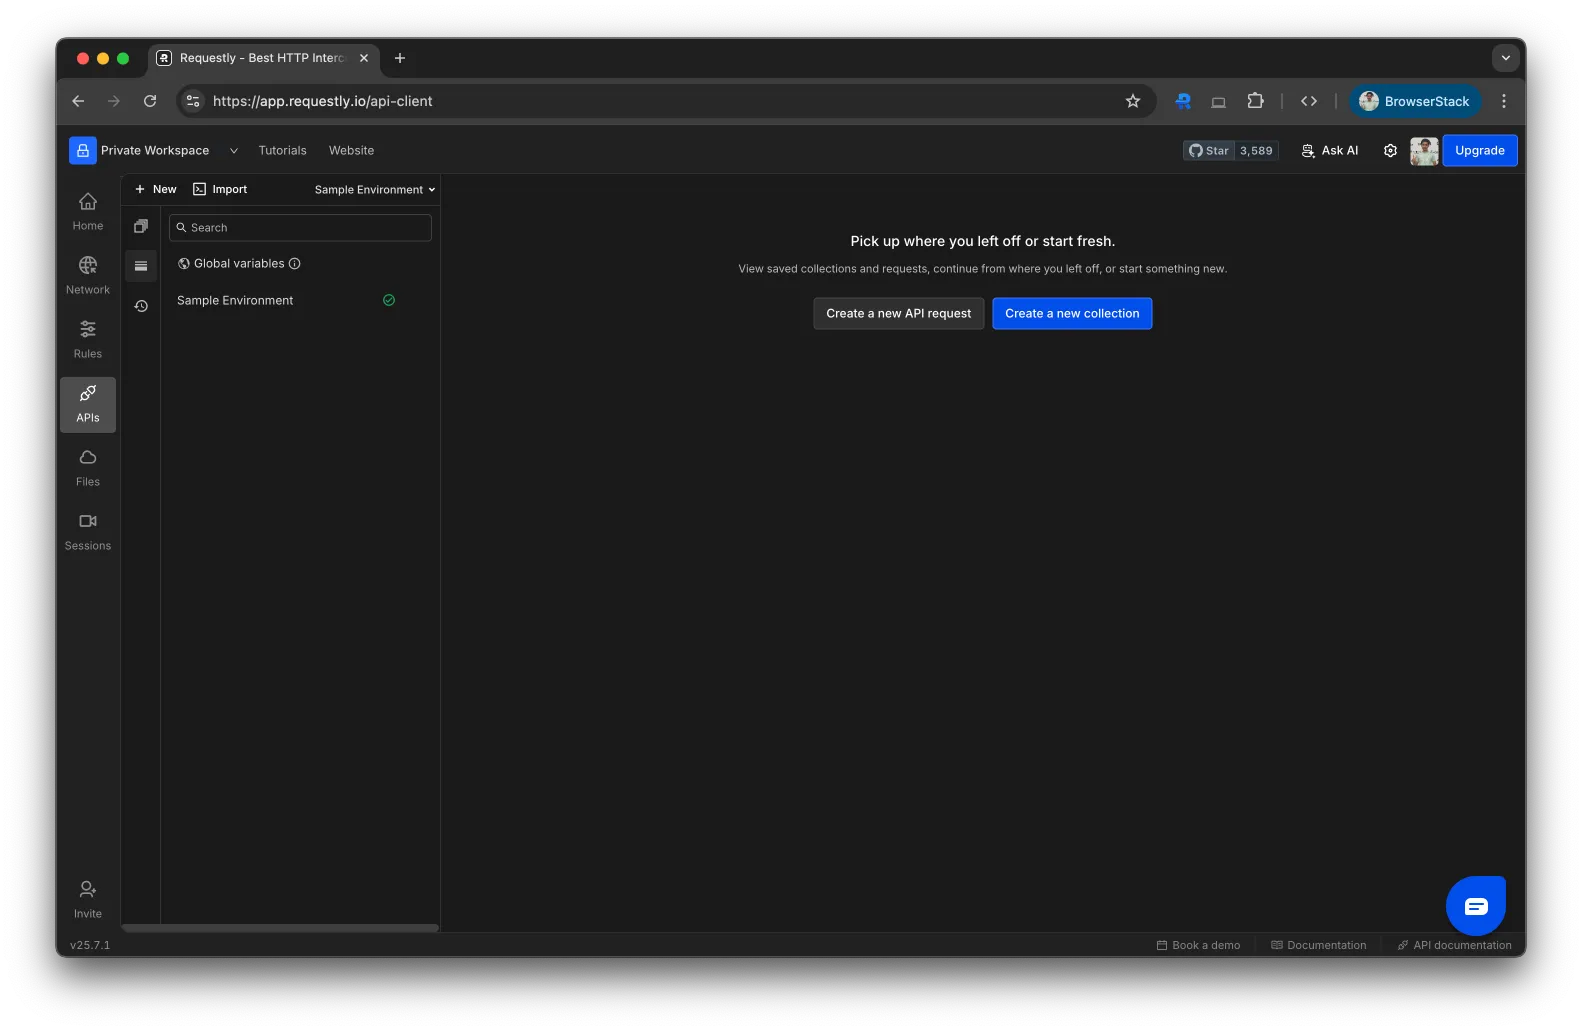Image resolution: width=1582 pixels, height=1031 pixels.
Task: Click the Requestly browser extension icon
Action: click(1183, 101)
